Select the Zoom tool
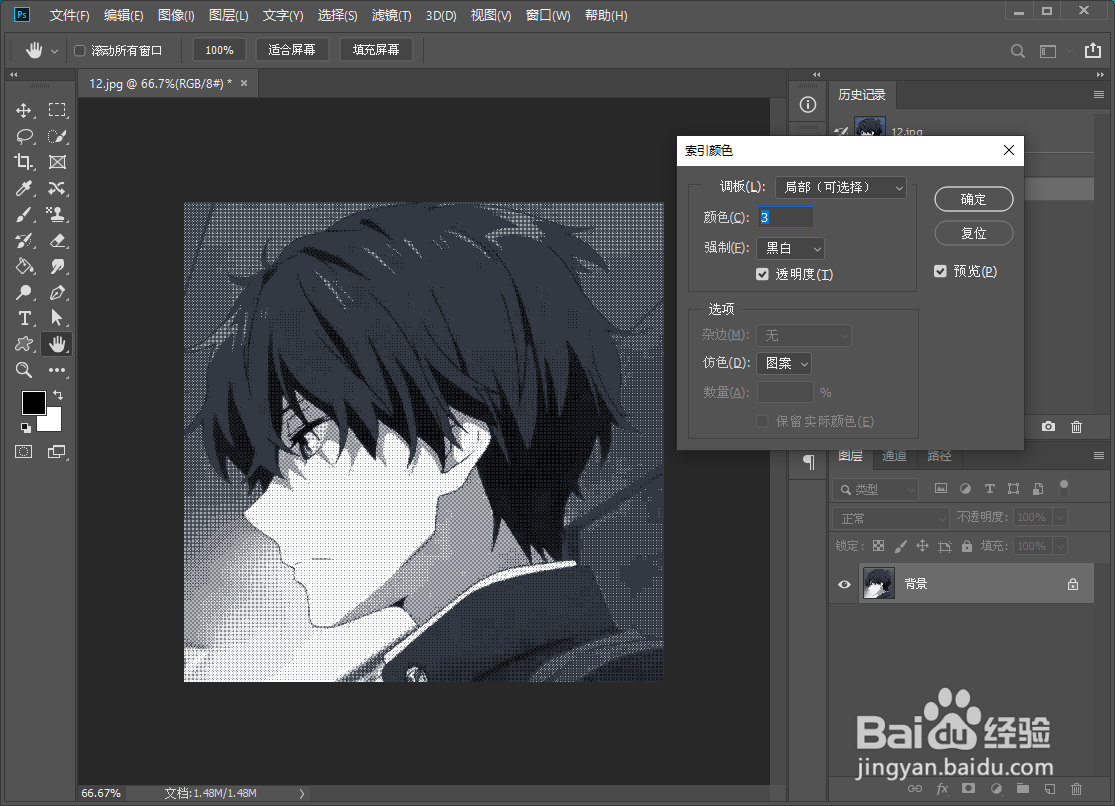 tap(24, 370)
